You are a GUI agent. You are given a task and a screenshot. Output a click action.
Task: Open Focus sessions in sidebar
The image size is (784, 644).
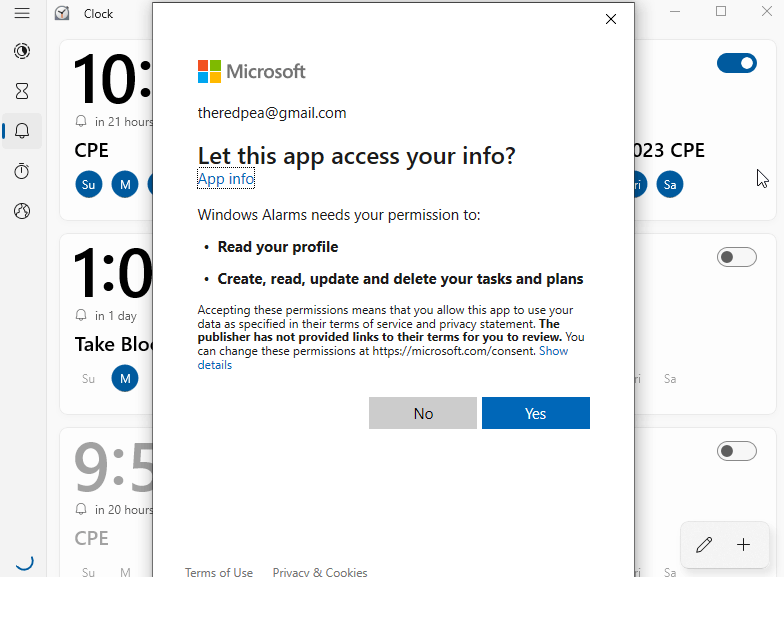22,51
